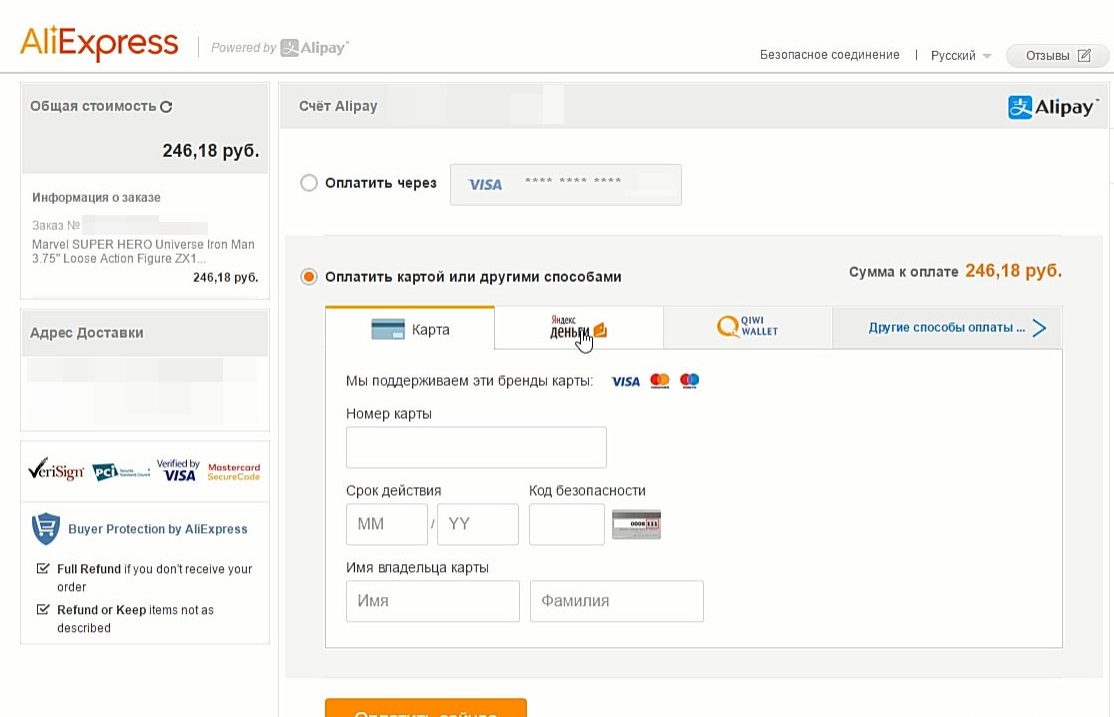This screenshot has width=1114, height=717.
Task: Click the MasterCard brand icon under supported cards
Action: [x=659, y=382]
